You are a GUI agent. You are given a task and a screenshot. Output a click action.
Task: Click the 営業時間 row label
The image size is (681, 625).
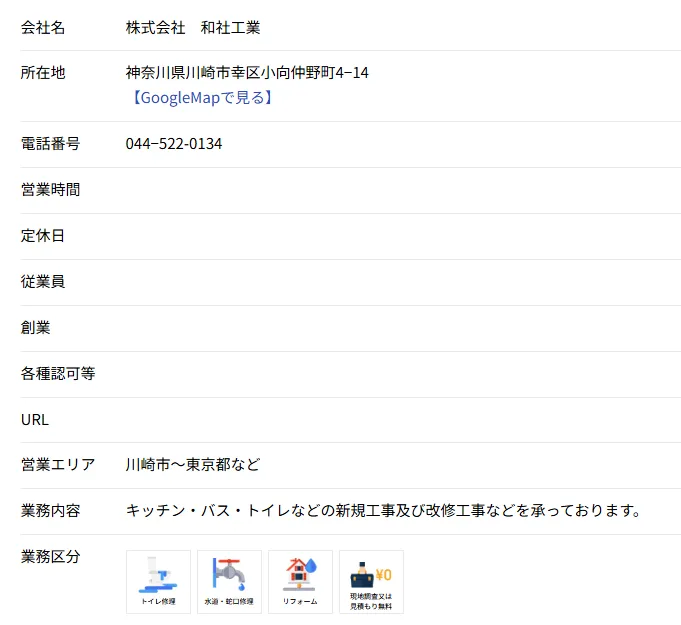[50, 190]
